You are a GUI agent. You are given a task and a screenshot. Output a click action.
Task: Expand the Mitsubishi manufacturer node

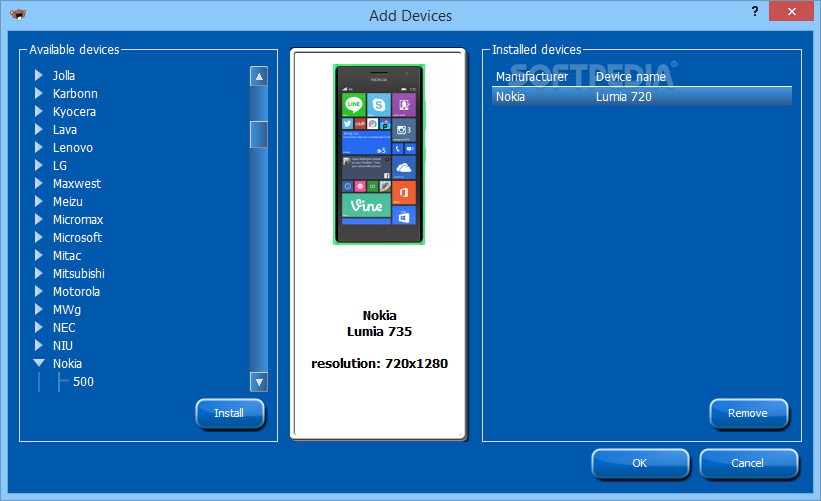(38, 273)
